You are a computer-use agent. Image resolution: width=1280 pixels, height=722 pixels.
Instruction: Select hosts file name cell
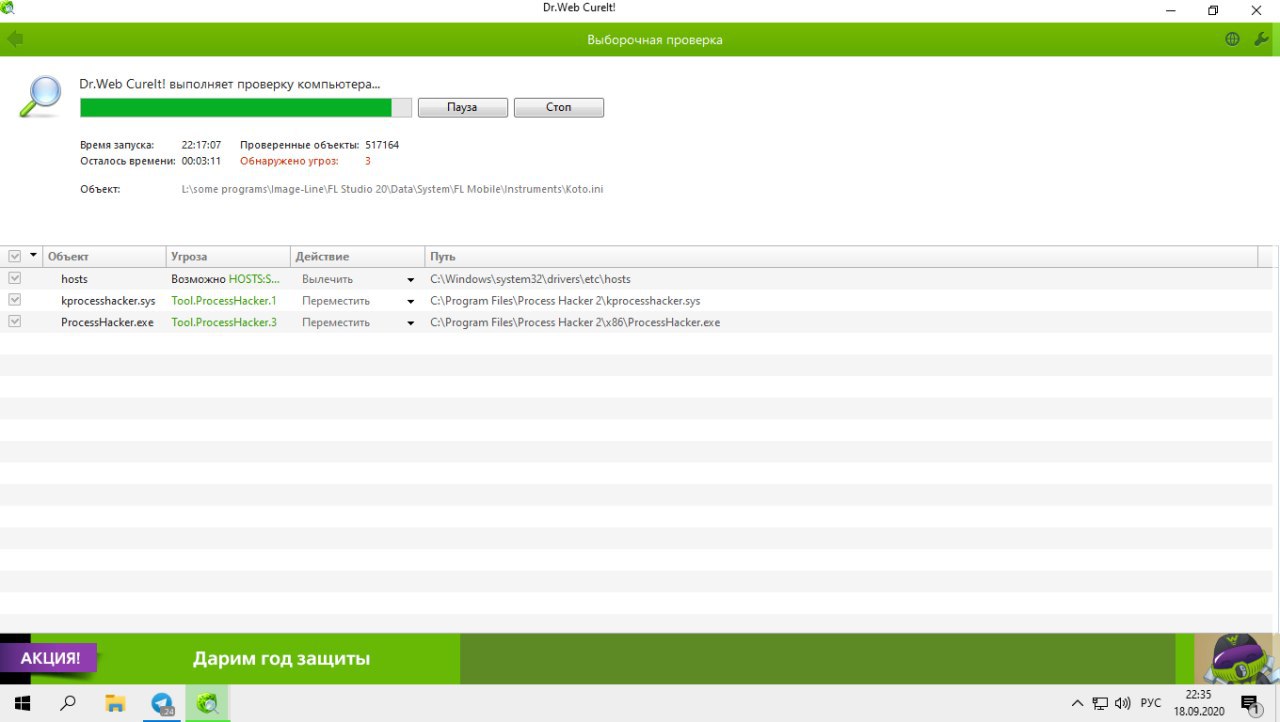(74, 279)
